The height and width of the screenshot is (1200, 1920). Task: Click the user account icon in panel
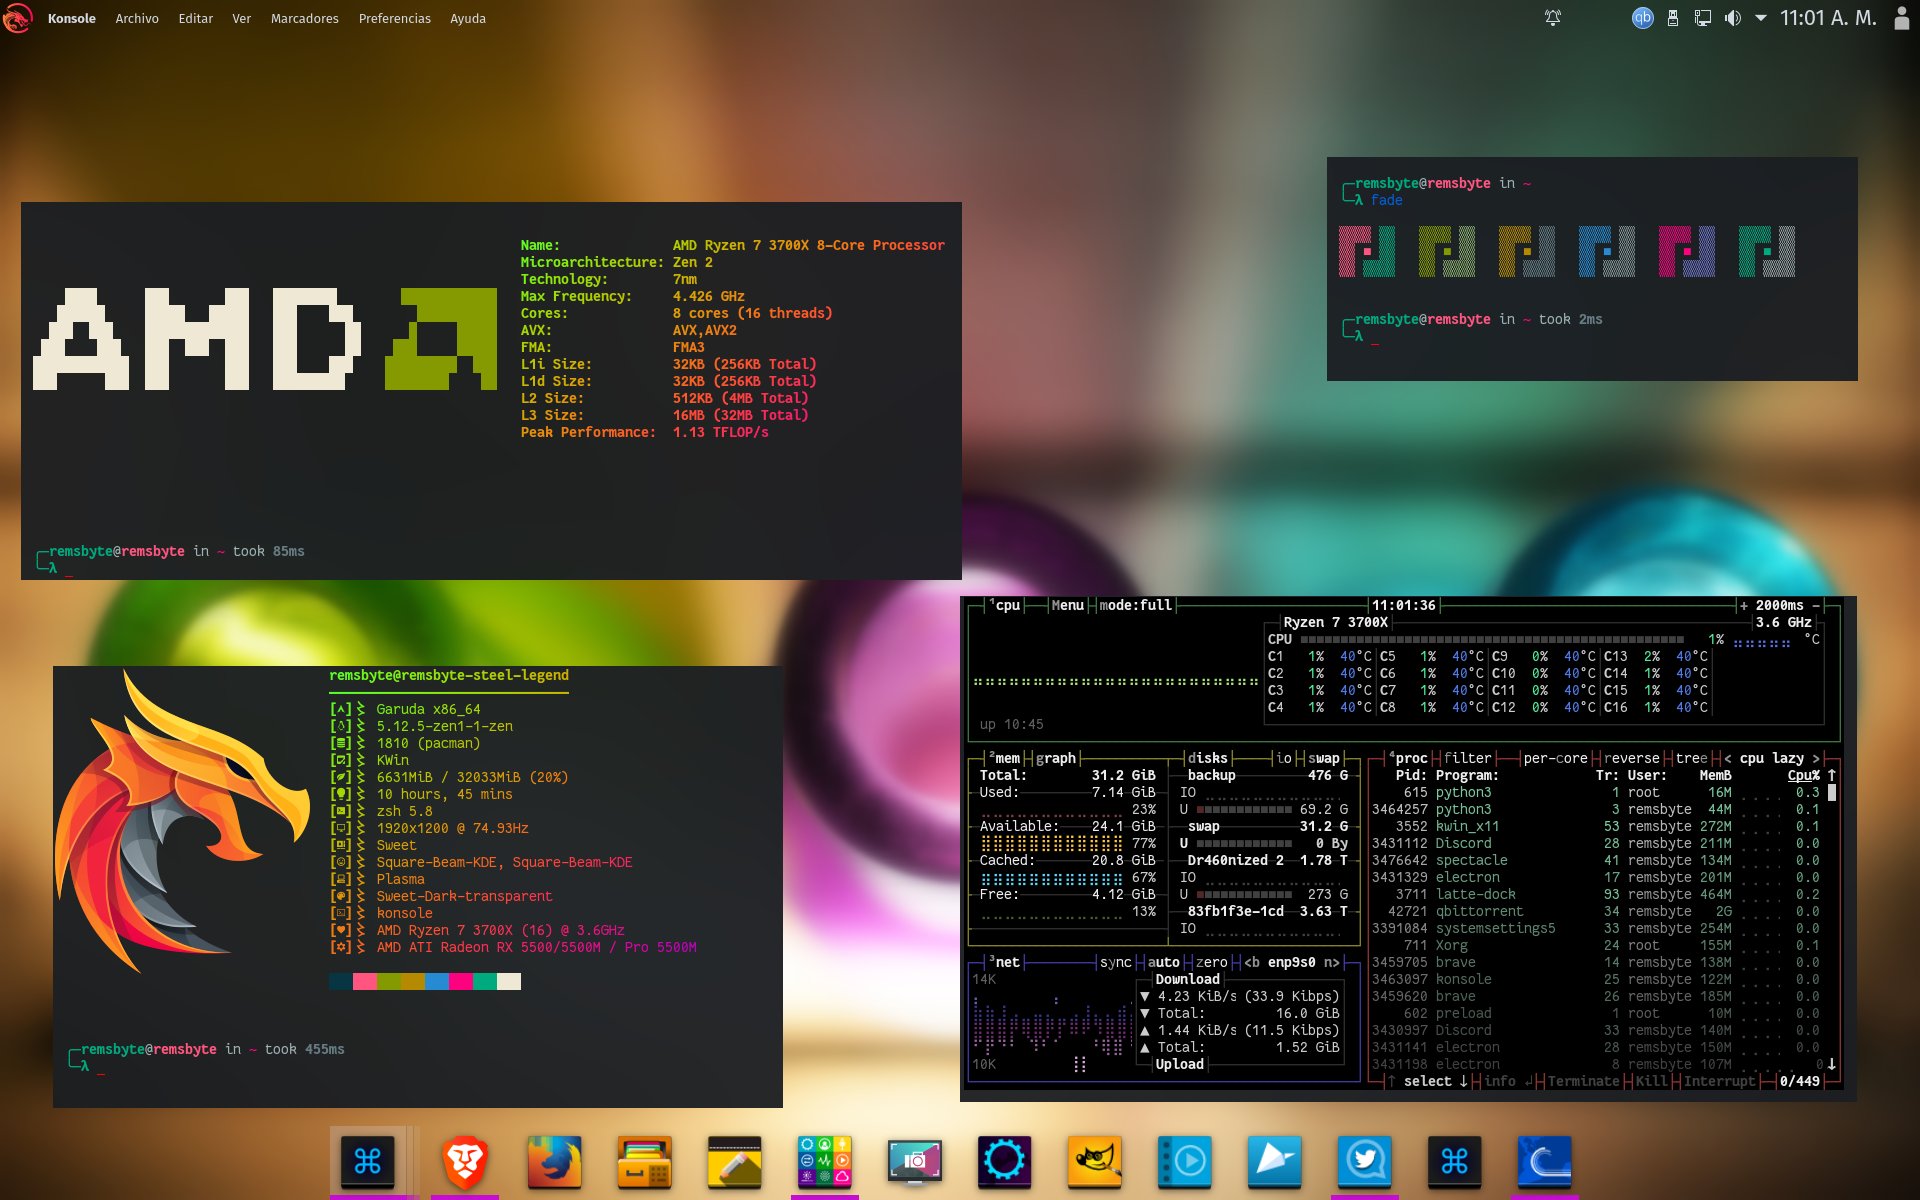pyautogui.click(x=1901, y=18)
